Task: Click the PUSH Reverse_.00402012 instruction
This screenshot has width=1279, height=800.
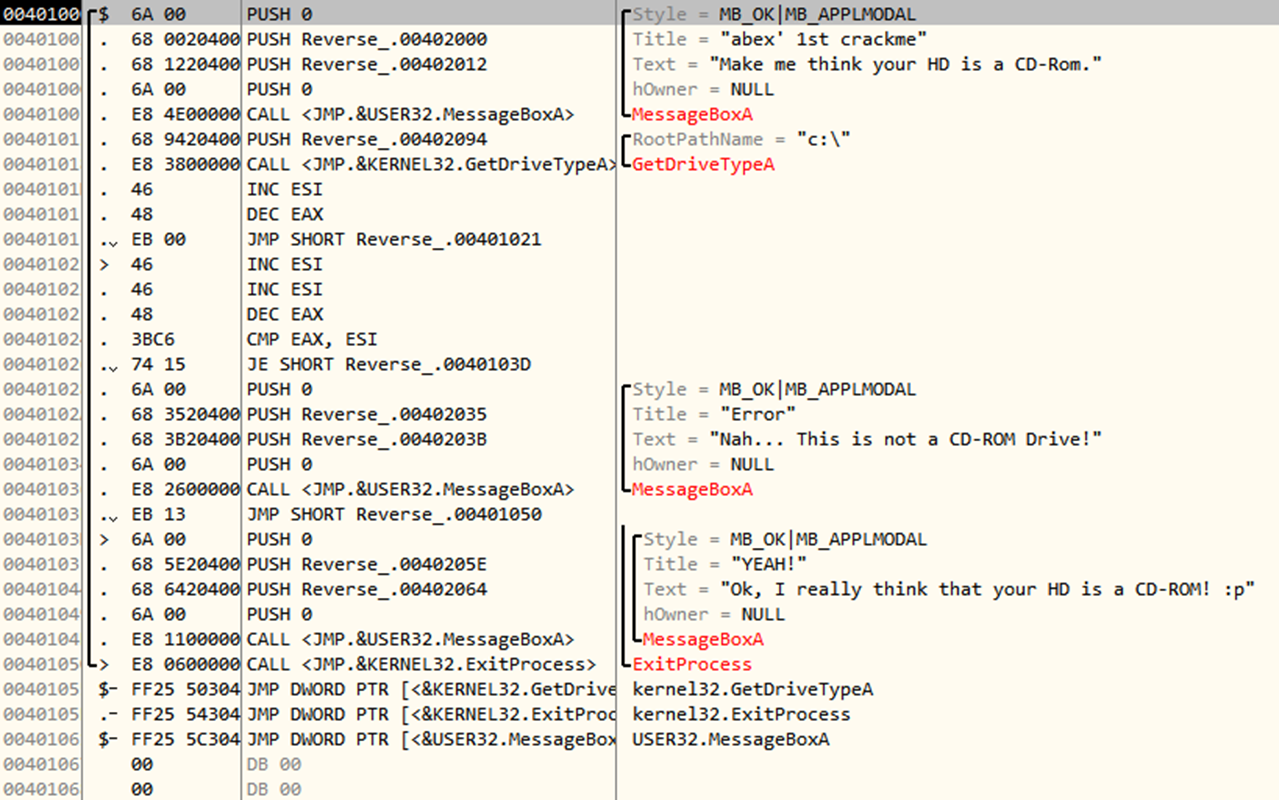Action: [x=367, y=64]
